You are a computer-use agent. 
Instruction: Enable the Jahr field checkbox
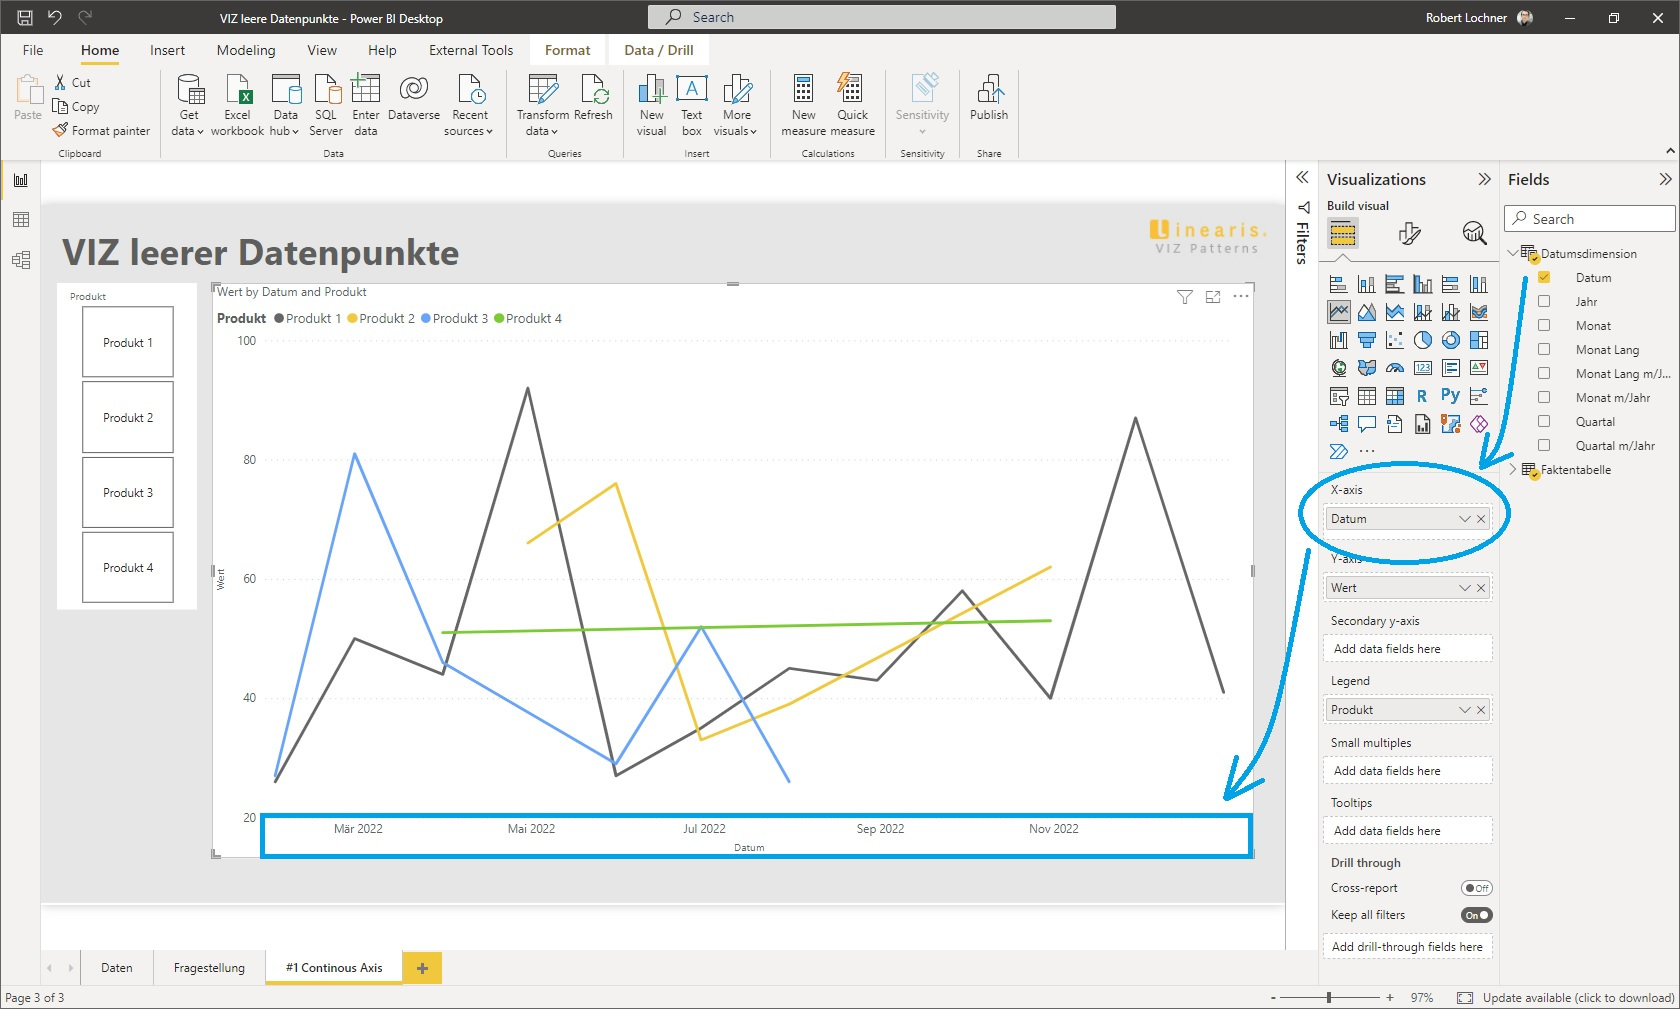pyautogui.click(x=1545, y=301)
